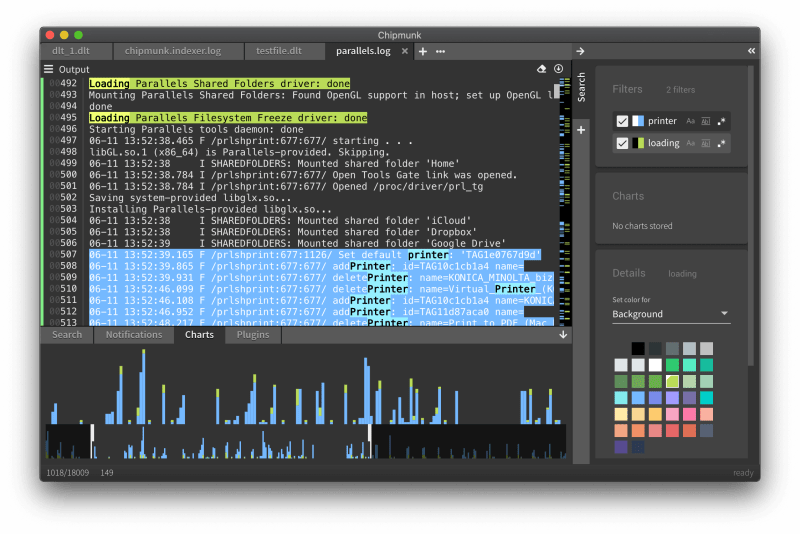Open the bottom Search tab
800x534 pixels.
[x=67, y=335]
